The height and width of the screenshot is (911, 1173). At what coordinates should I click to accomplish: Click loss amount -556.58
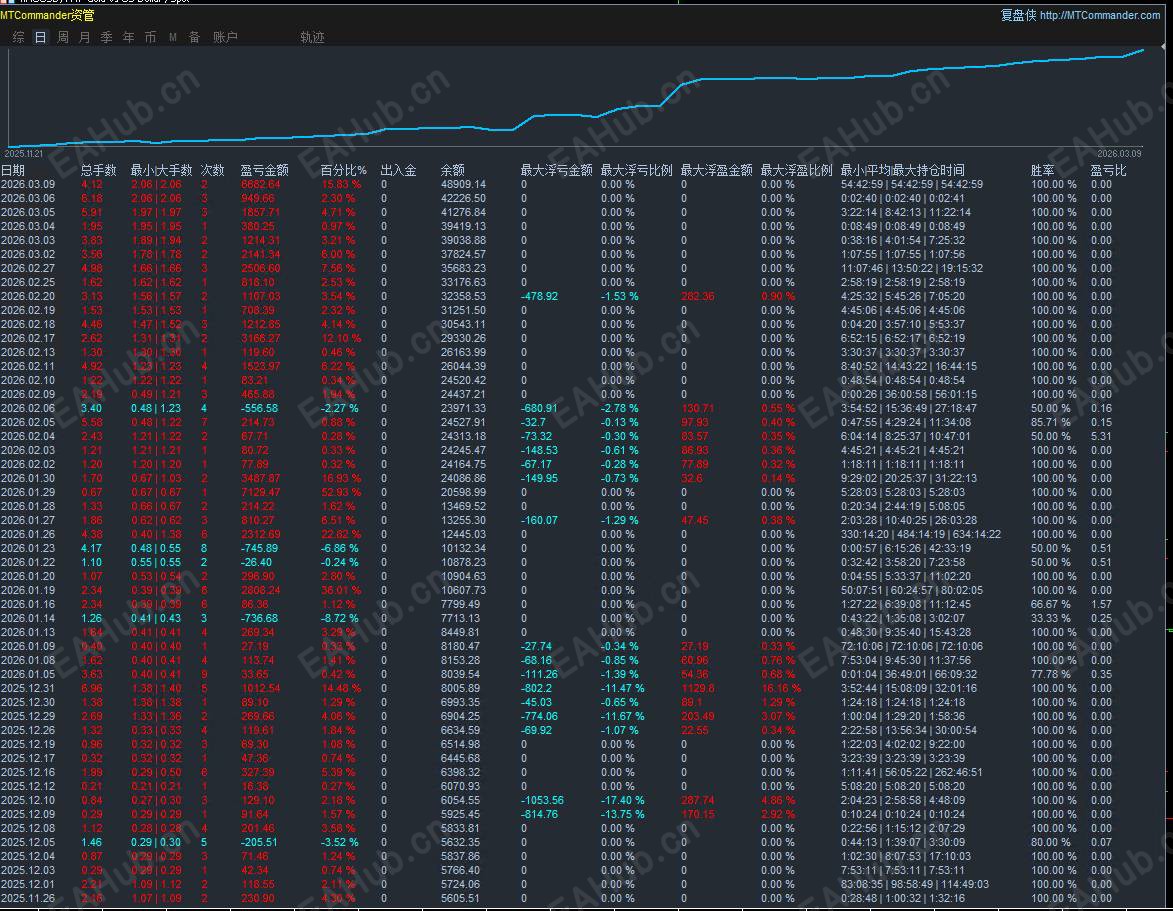coord(259,408)
